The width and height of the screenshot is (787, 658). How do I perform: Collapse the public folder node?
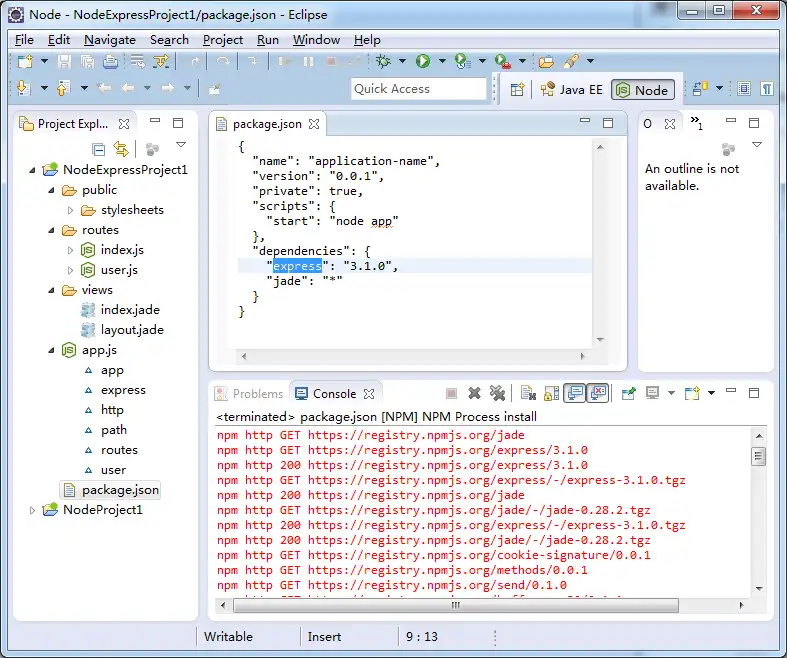51,190
